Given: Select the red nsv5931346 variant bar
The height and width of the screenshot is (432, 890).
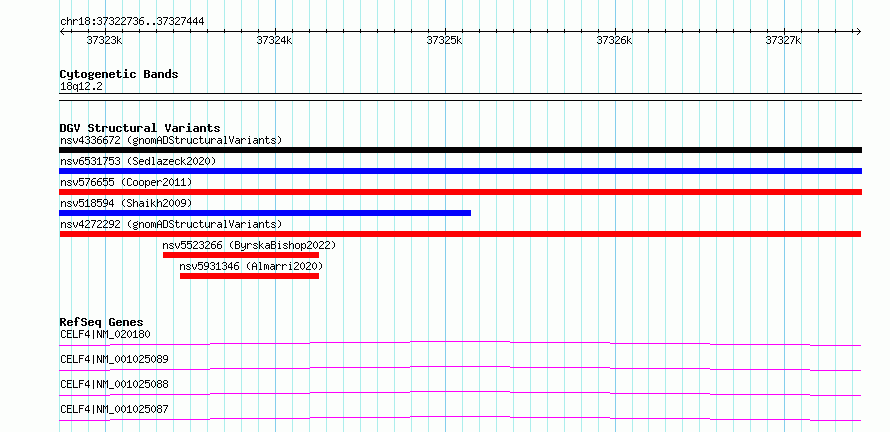Looking at the screenshot, I should (249, 276).
